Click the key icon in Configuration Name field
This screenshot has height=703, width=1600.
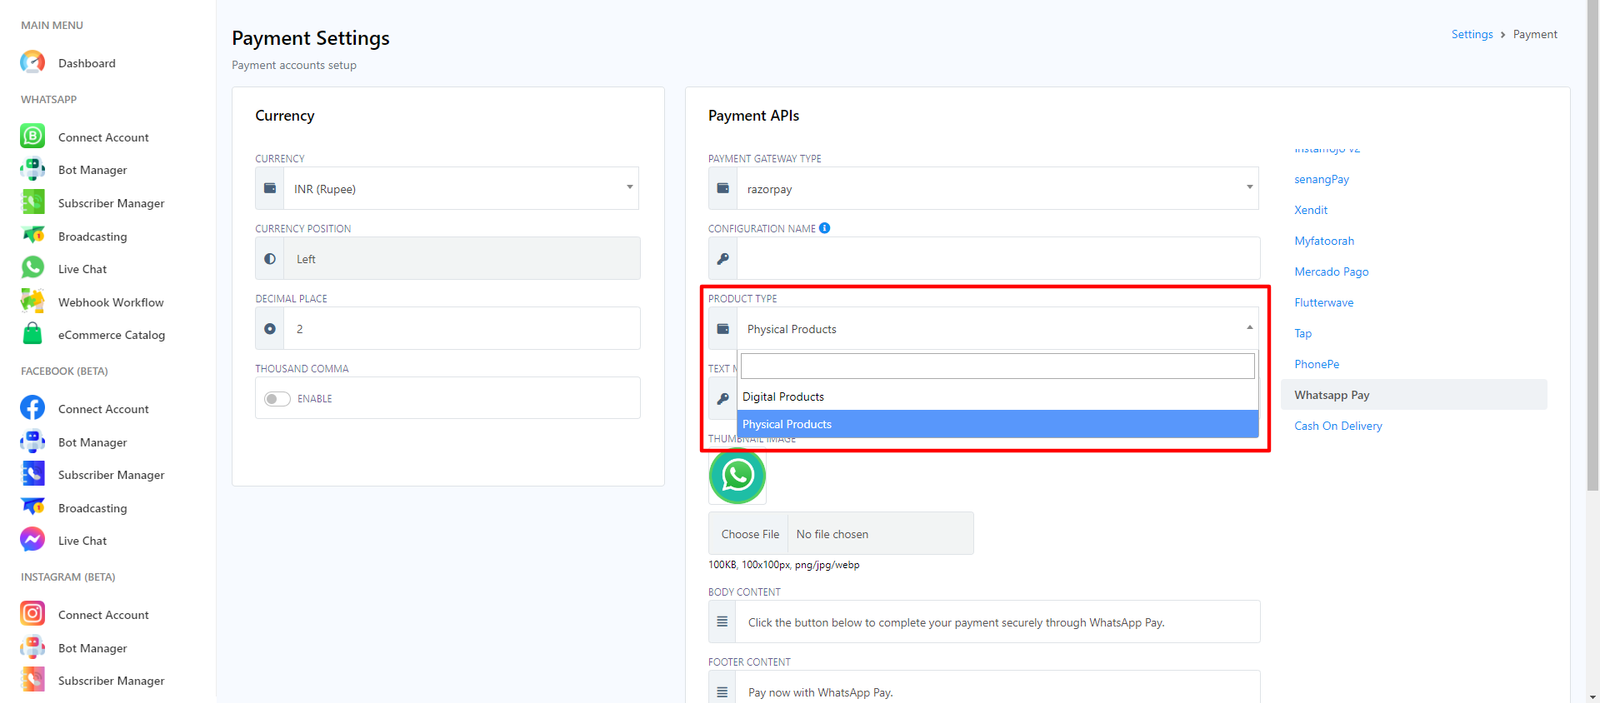tap(723, 258)
